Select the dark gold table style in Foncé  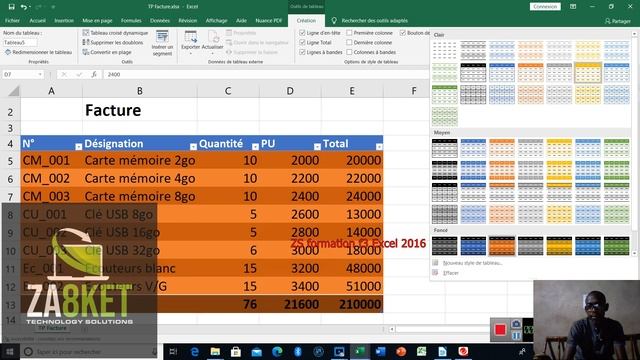click(x=559, y=246)
